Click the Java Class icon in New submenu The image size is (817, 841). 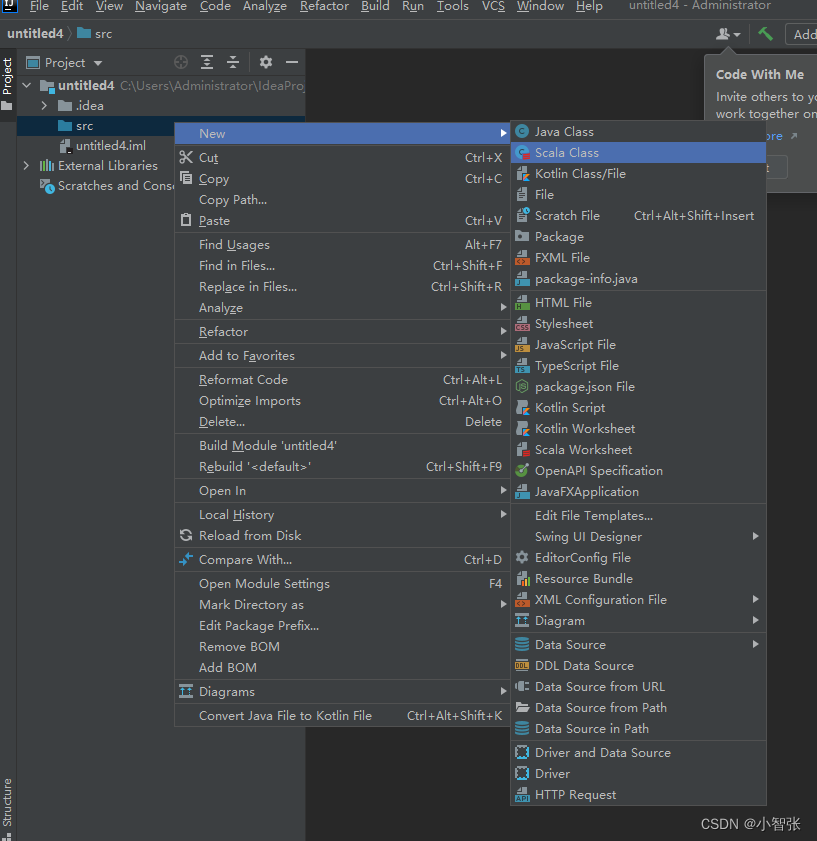(x=522, y=131)
